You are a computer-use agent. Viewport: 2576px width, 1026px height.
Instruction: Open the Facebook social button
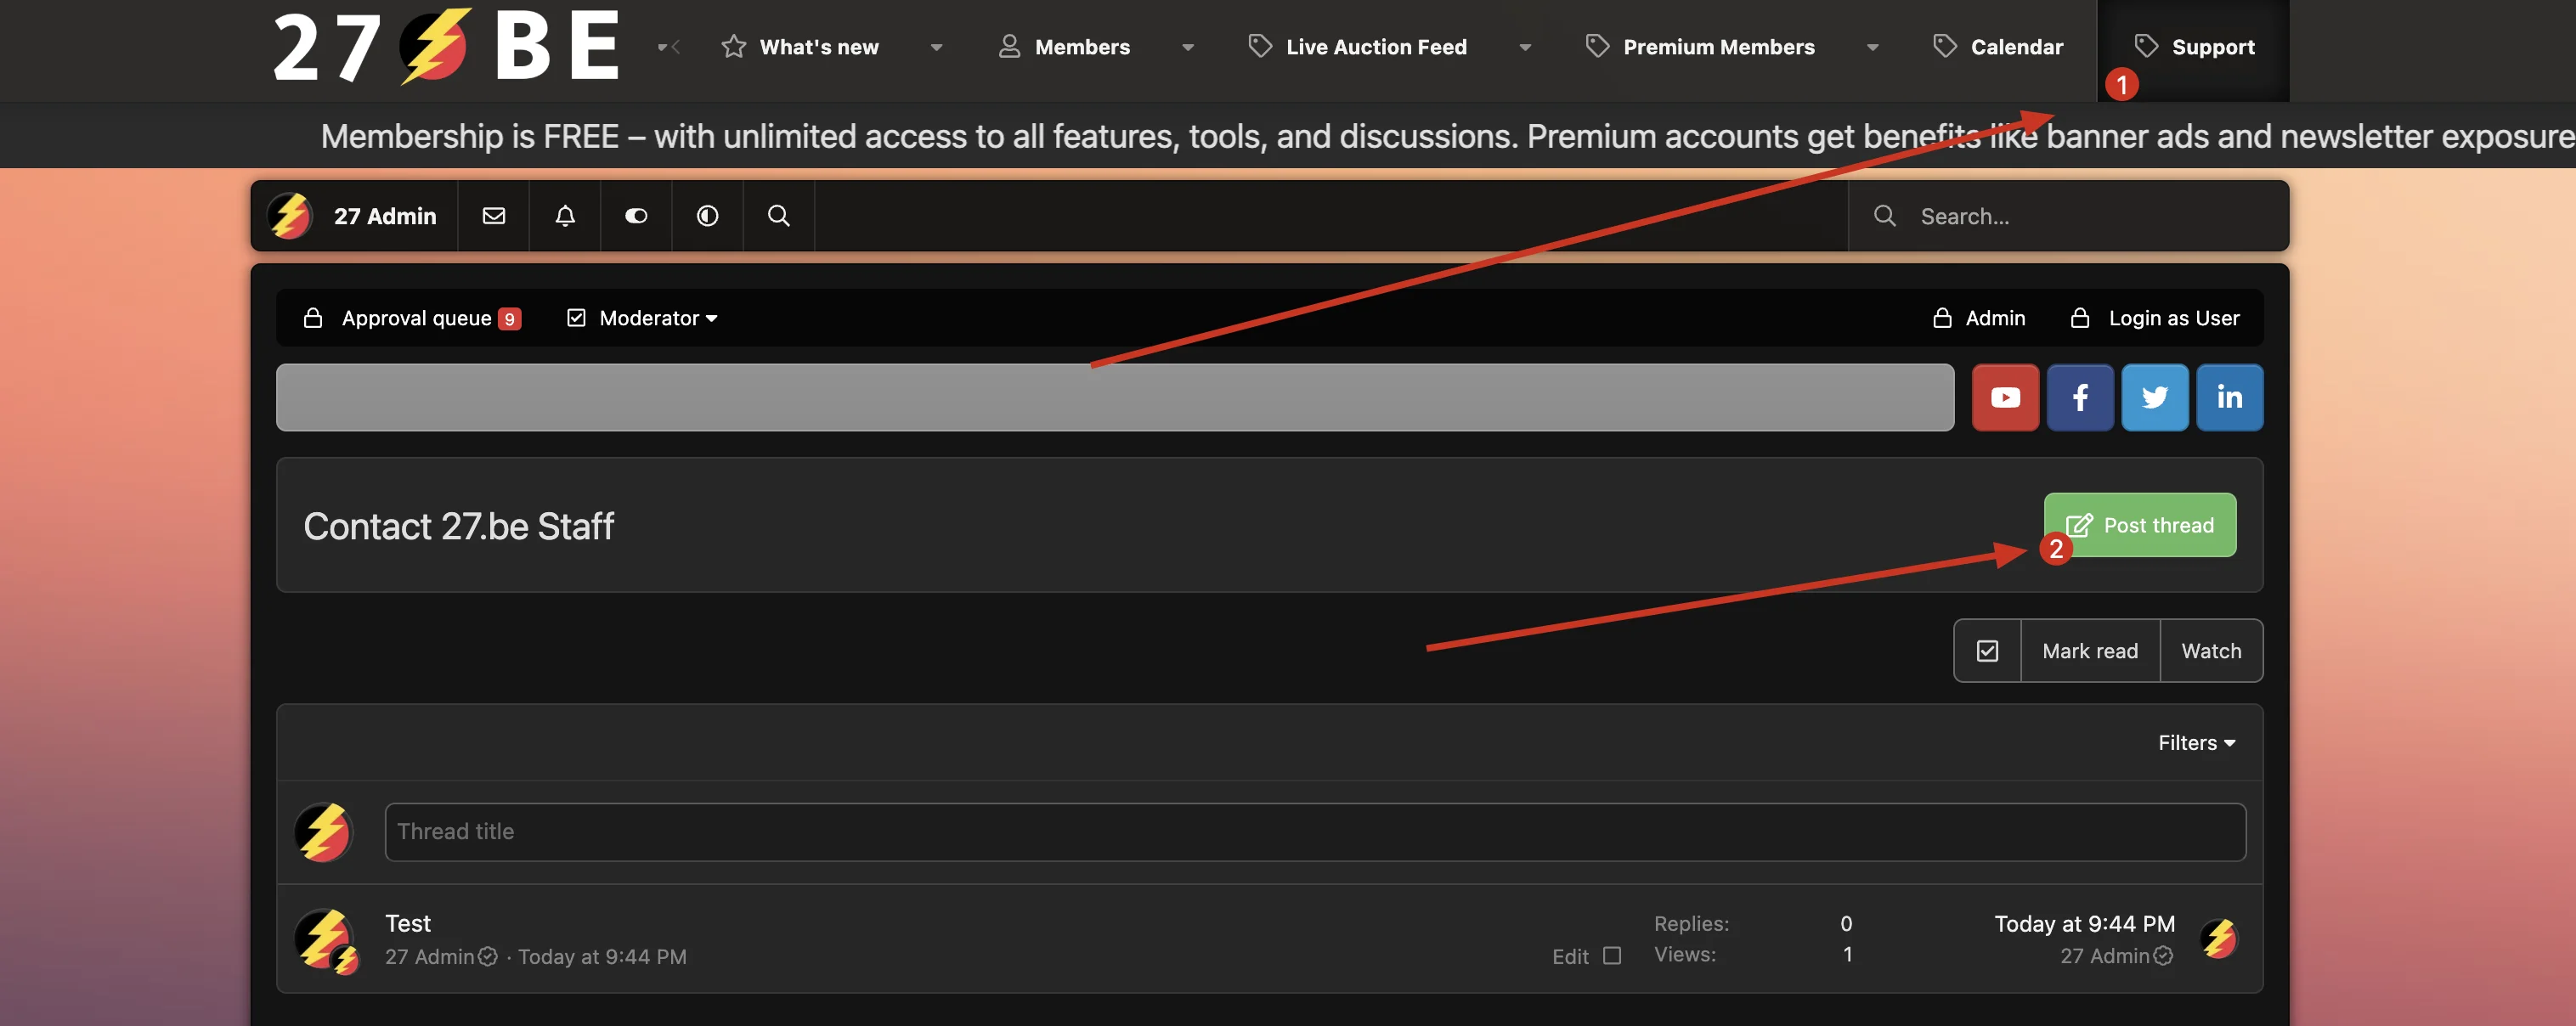(2080, 397)
